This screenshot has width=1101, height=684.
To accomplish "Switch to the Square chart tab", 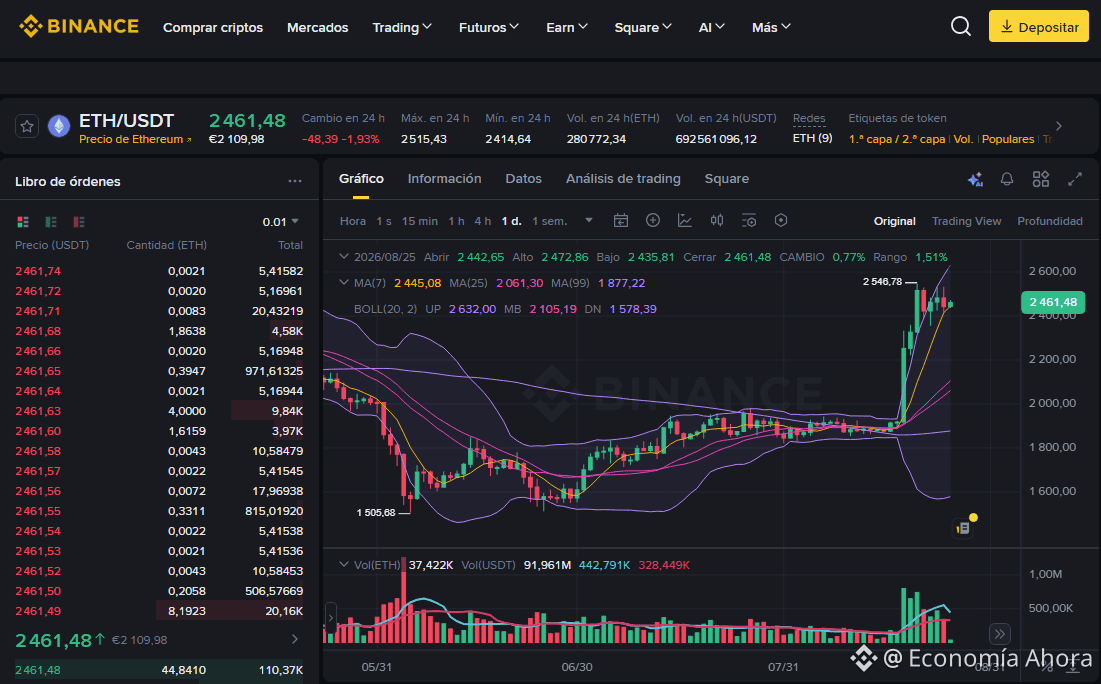I will [x=727, y=179].
